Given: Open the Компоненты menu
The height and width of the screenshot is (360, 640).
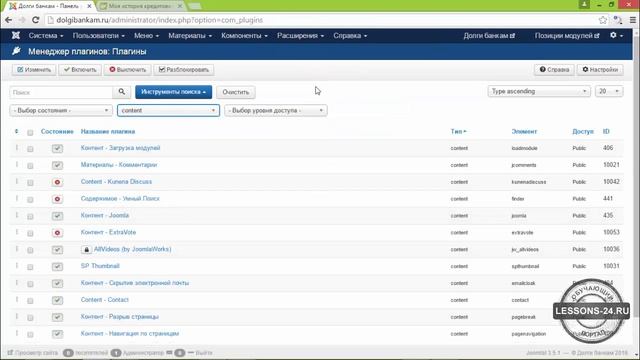Looking at the screenshot, I should tap(244, 36).
